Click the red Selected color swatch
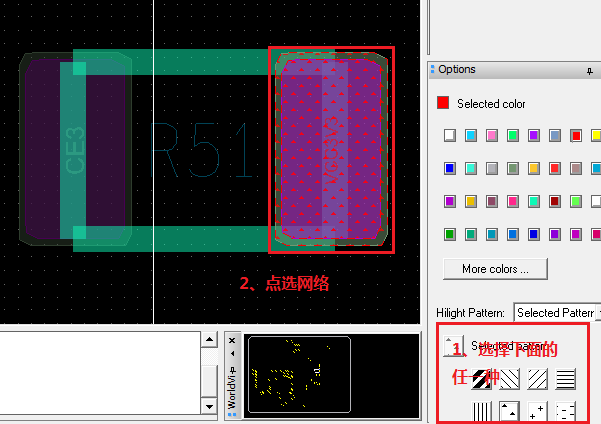Image resolution: width=601 pixels, height=424 pixels. coord(444,103)
